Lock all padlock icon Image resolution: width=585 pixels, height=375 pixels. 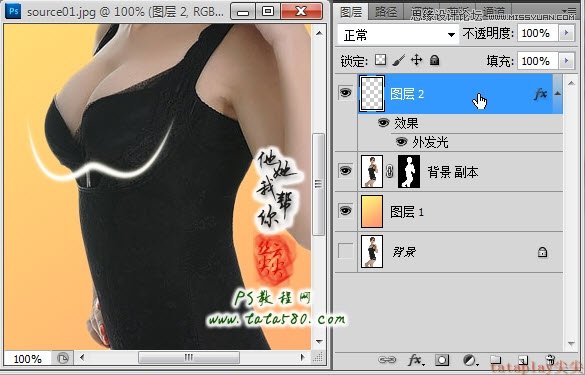(x=434, y=60)
